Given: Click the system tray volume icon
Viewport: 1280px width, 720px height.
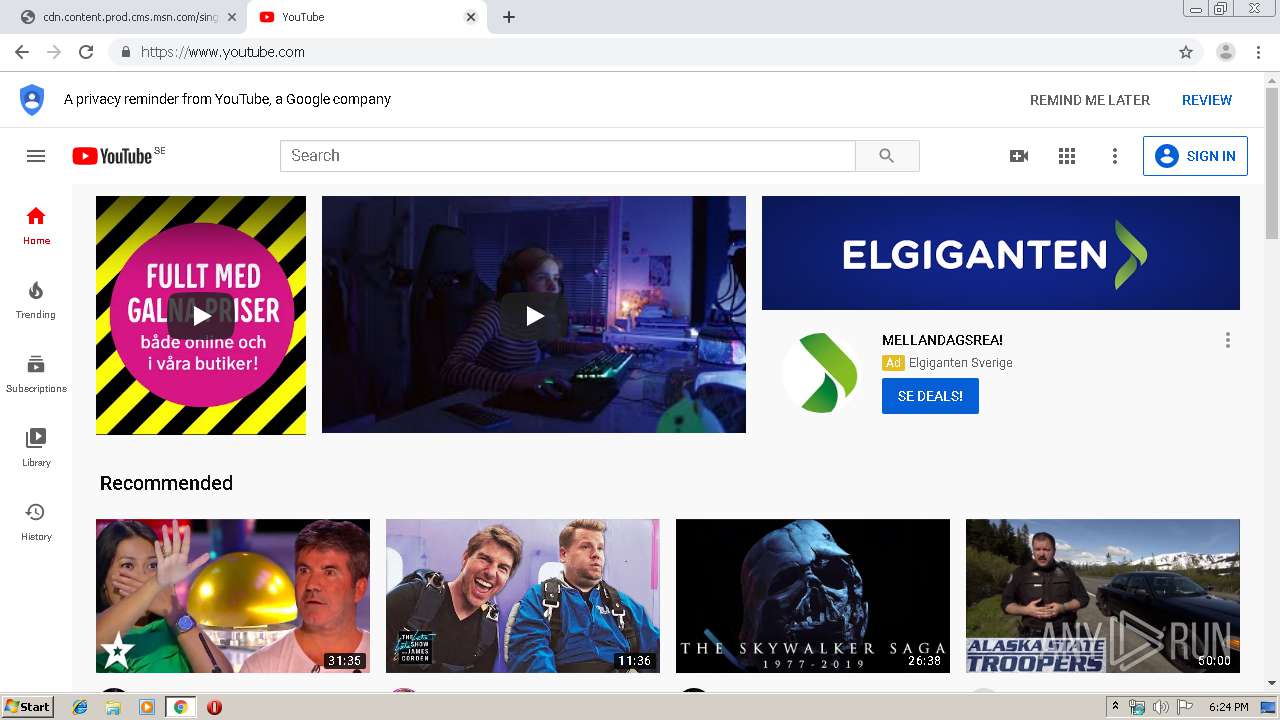Looking at the screenshot, I should coord(1161,707).
